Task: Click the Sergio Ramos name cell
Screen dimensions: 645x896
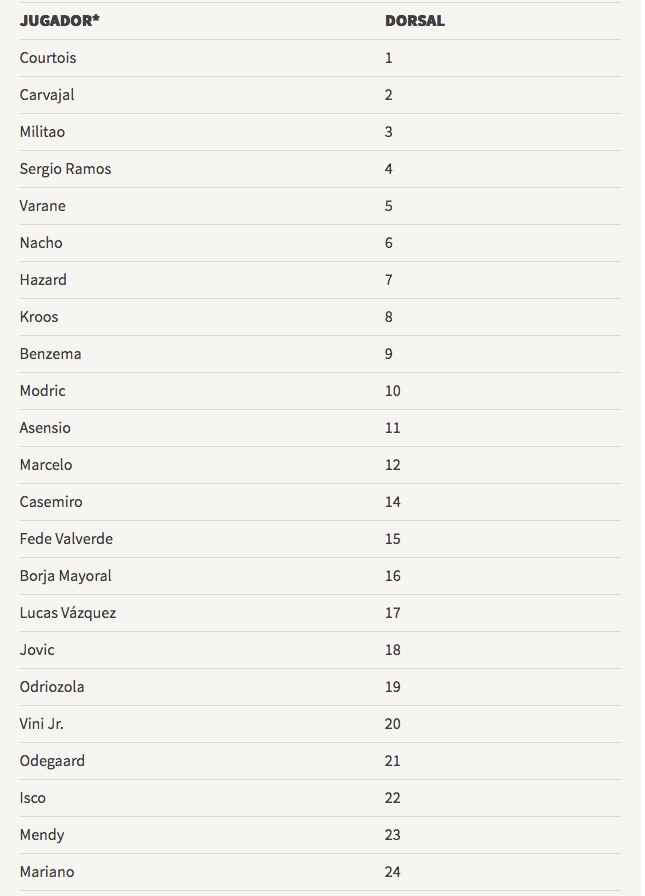Action: click(65, 169)
